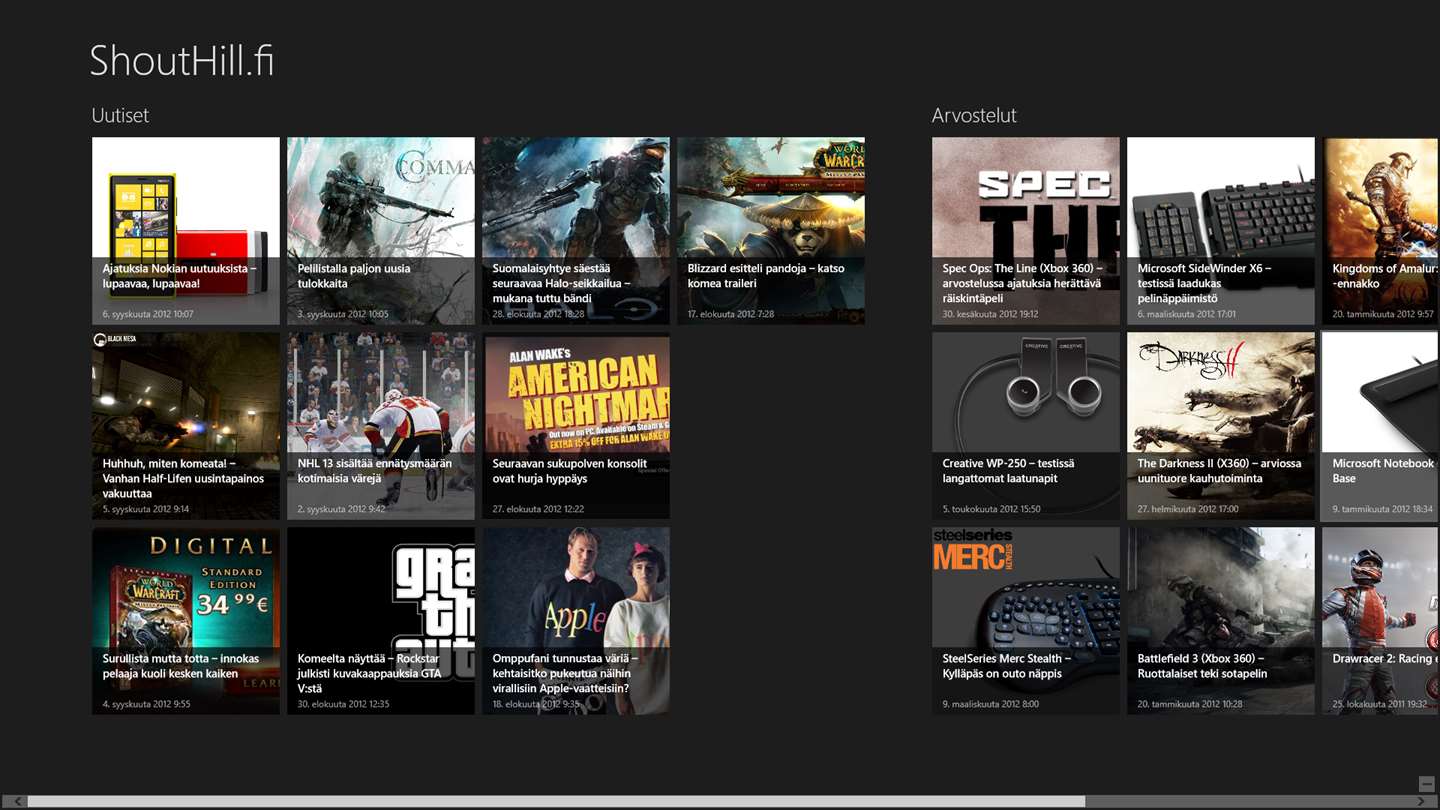The width and height of the screenshot is (1440, 810).
Task: Open the Omppufani Apple-vaatteisiin tile
Action: click(x=576, y=621)
